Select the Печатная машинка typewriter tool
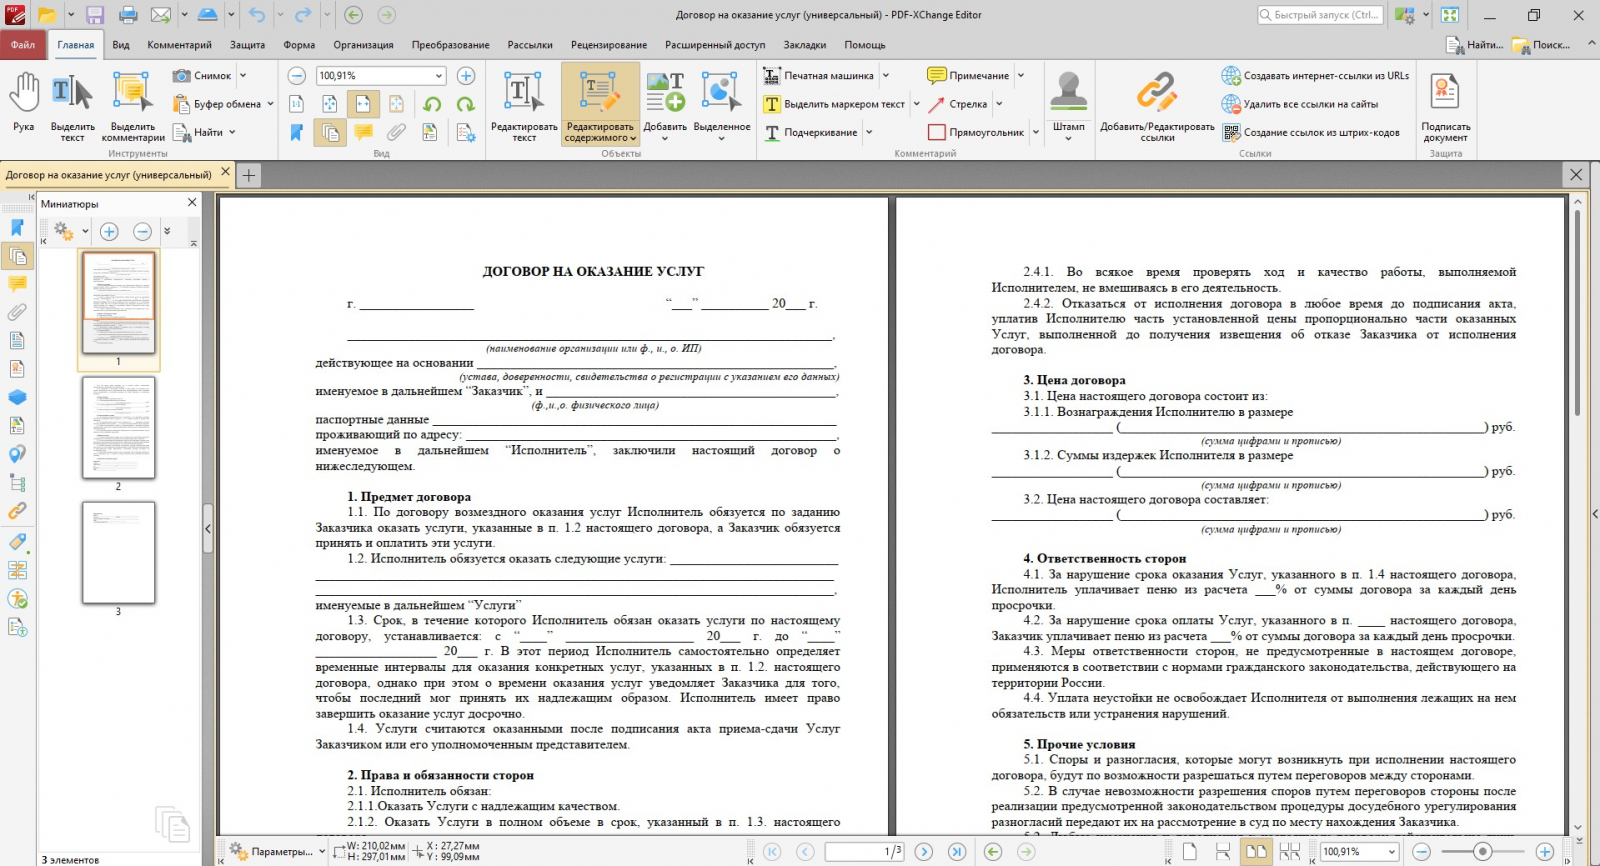The width and height of the screenshot is (1600, 866). [819, 76]
